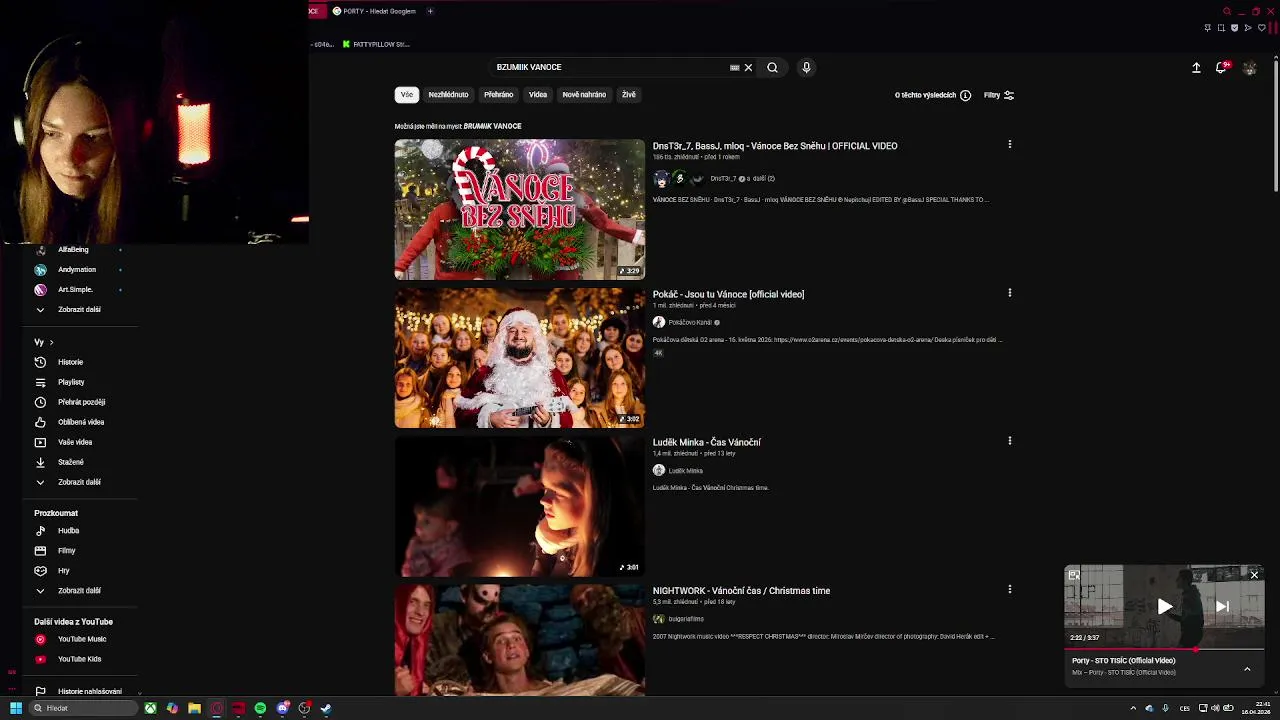Close the miniplayer

pos(1254,575)
